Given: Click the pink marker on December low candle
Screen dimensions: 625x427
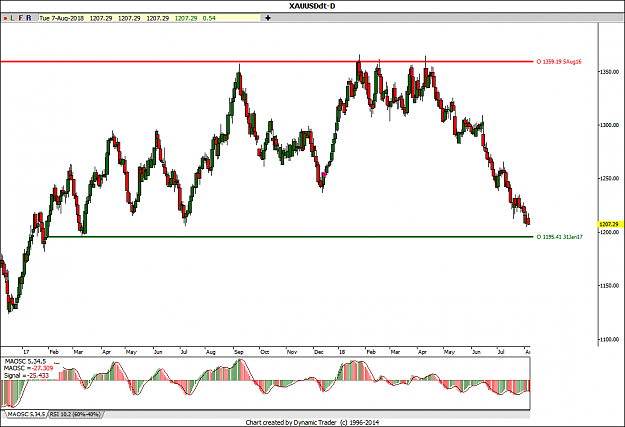Looking at the screenshot, I should [x=325, y=174].
